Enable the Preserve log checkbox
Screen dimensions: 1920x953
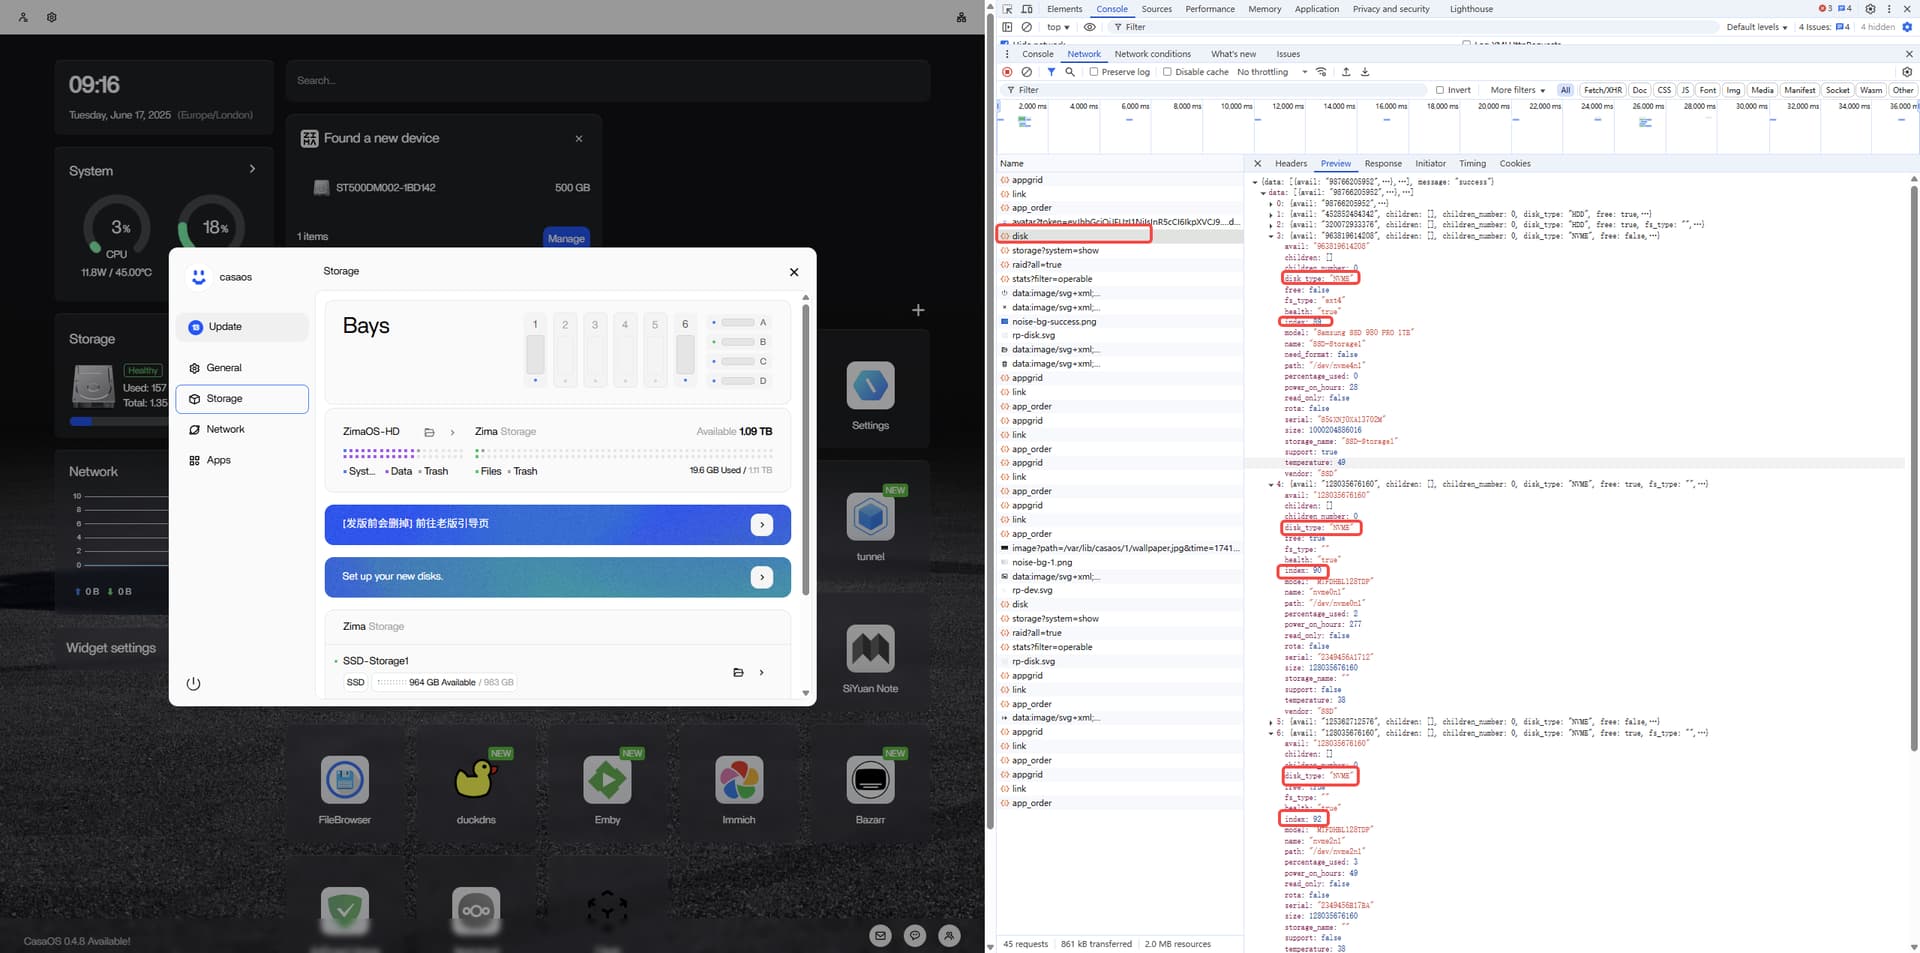1094,72
